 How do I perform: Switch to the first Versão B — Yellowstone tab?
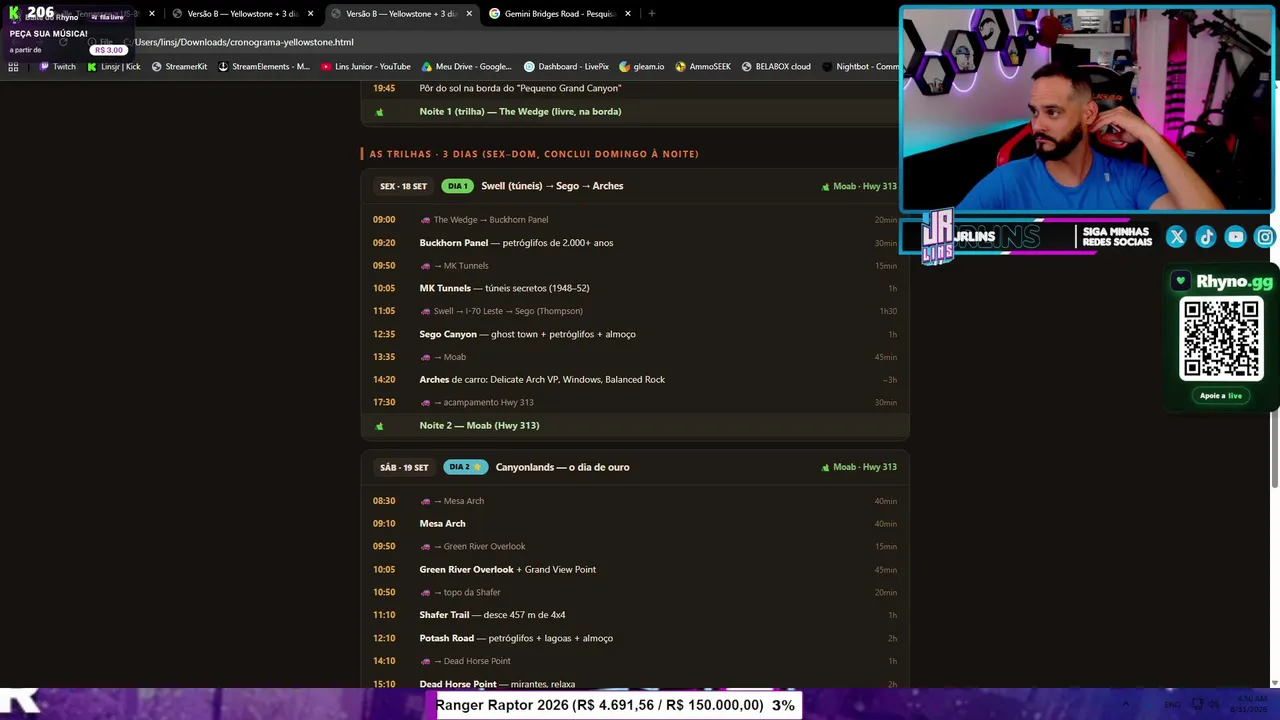[242, 14]
